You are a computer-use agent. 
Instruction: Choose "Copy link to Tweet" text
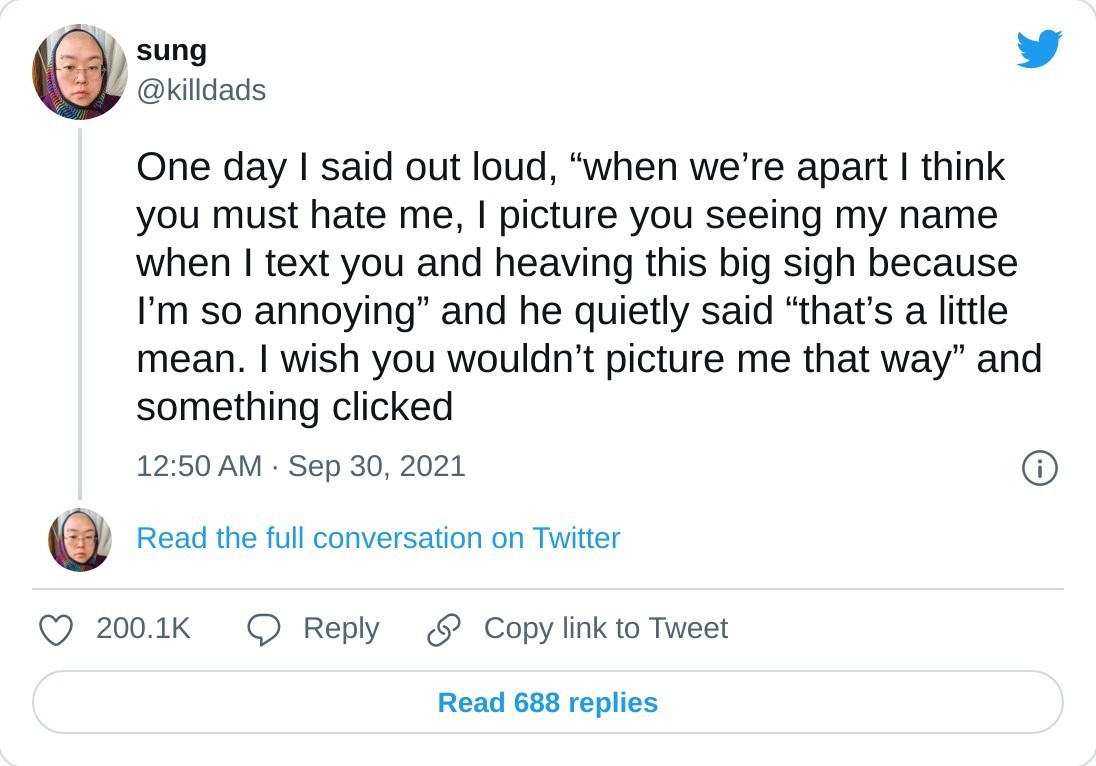(605, 629)
